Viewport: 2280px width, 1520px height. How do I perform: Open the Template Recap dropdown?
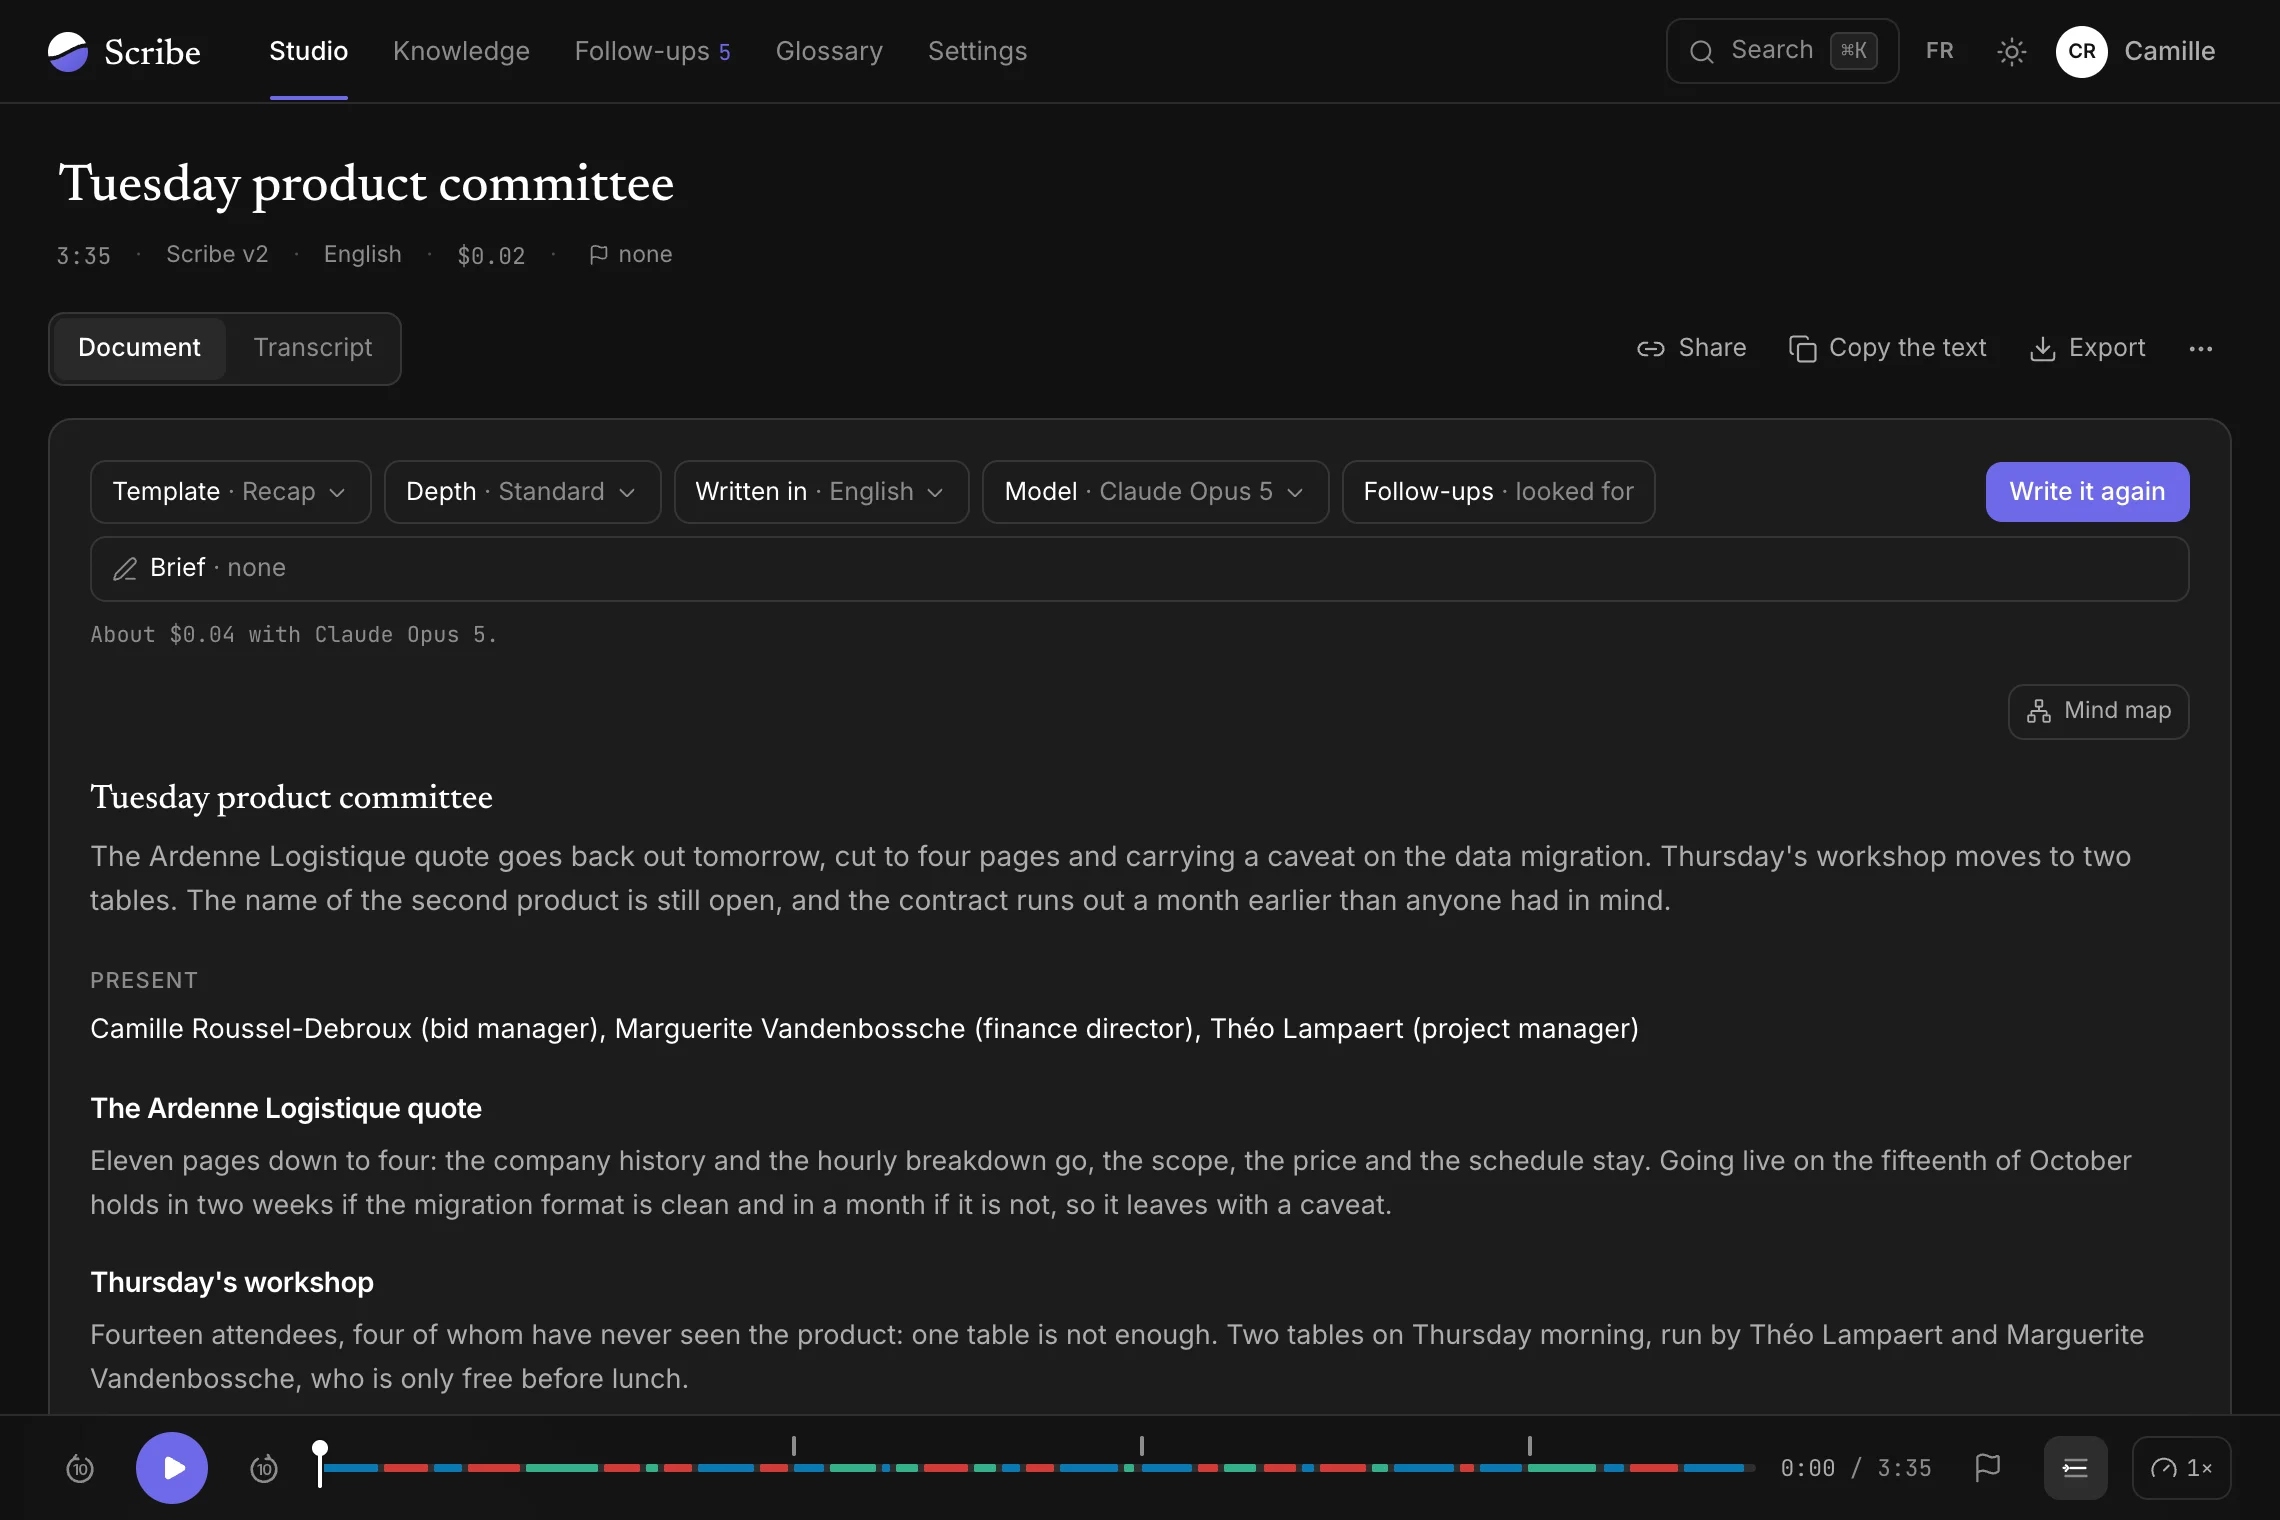(x=230, y=492)
